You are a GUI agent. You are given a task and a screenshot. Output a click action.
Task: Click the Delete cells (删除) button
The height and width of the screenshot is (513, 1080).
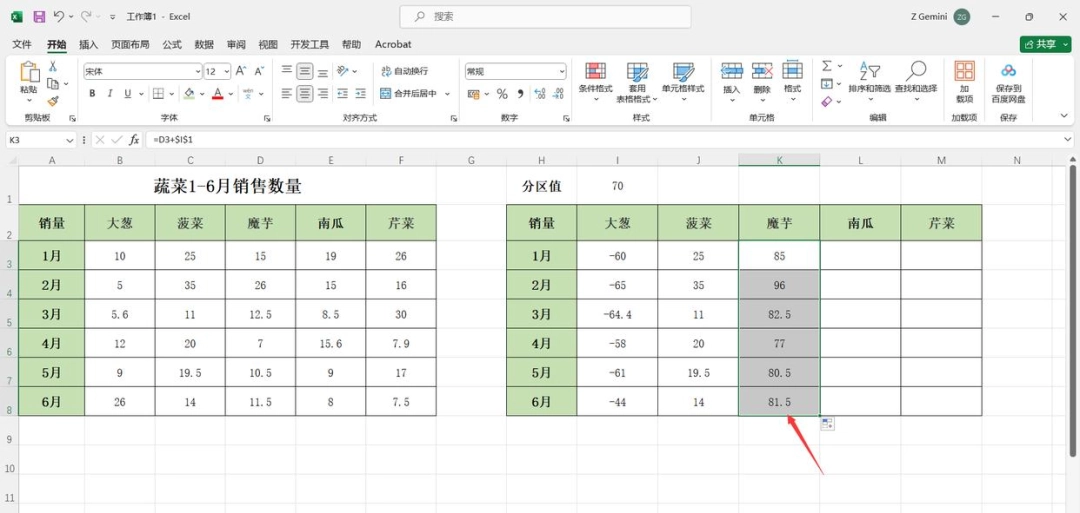762,82
